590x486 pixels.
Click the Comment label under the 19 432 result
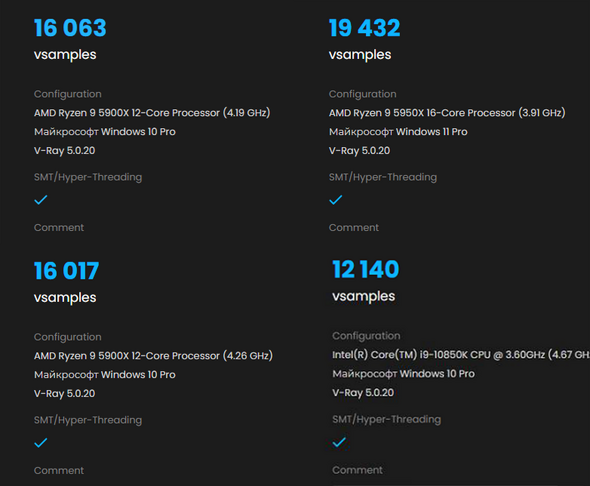coord(354,228)
